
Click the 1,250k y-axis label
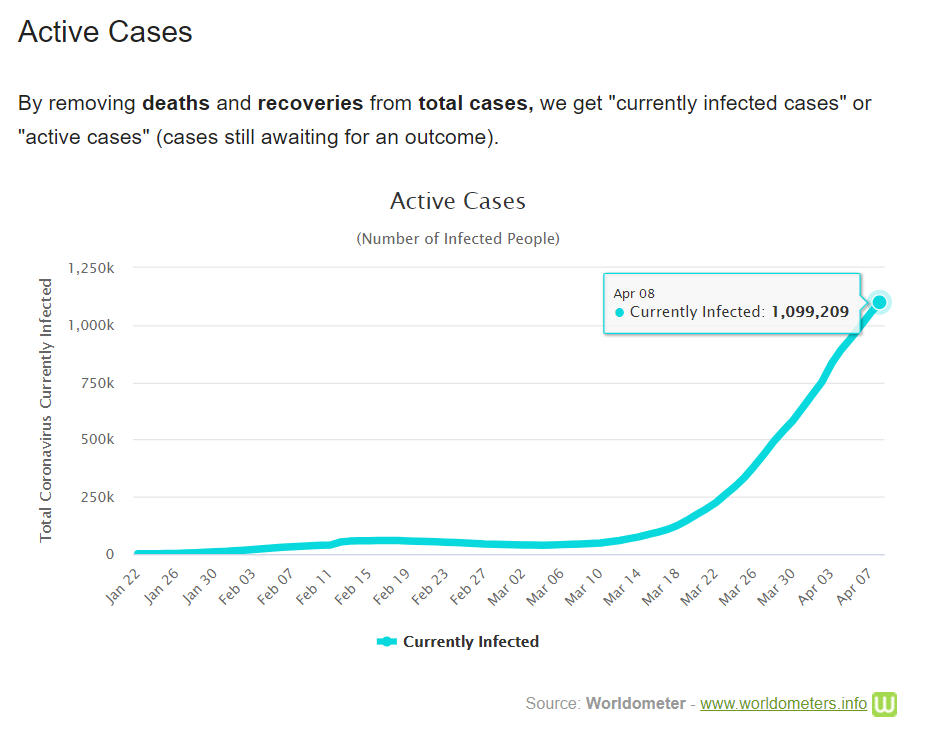click(x=91, y=268)
